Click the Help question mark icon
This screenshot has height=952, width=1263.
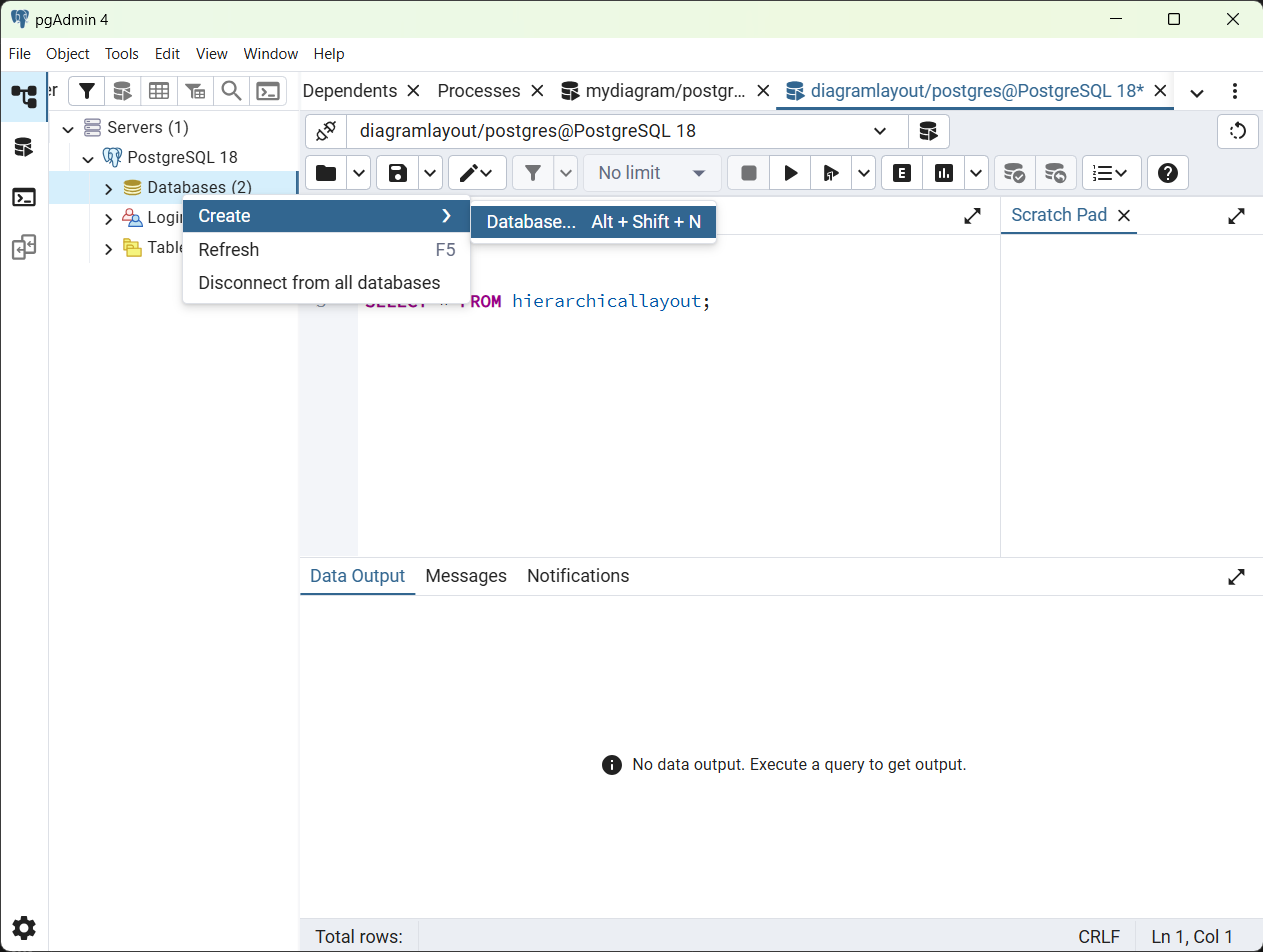[x=1167, y=173]
